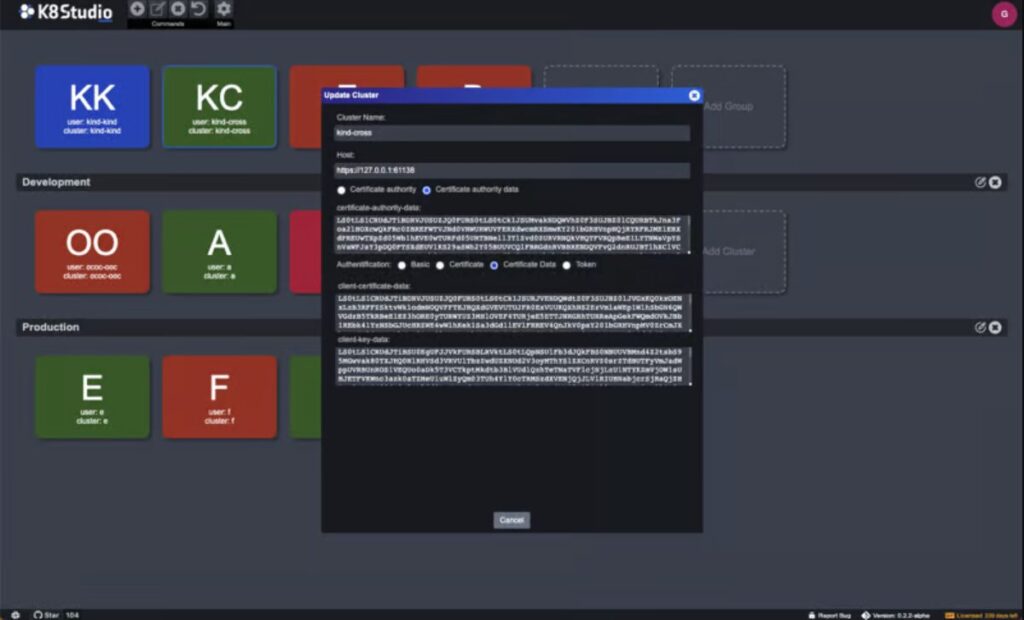The image size is (1024, 620).
Task: Select the KK kind-kind cluster card
Action: pyautogui.click(x=92, y=106)
